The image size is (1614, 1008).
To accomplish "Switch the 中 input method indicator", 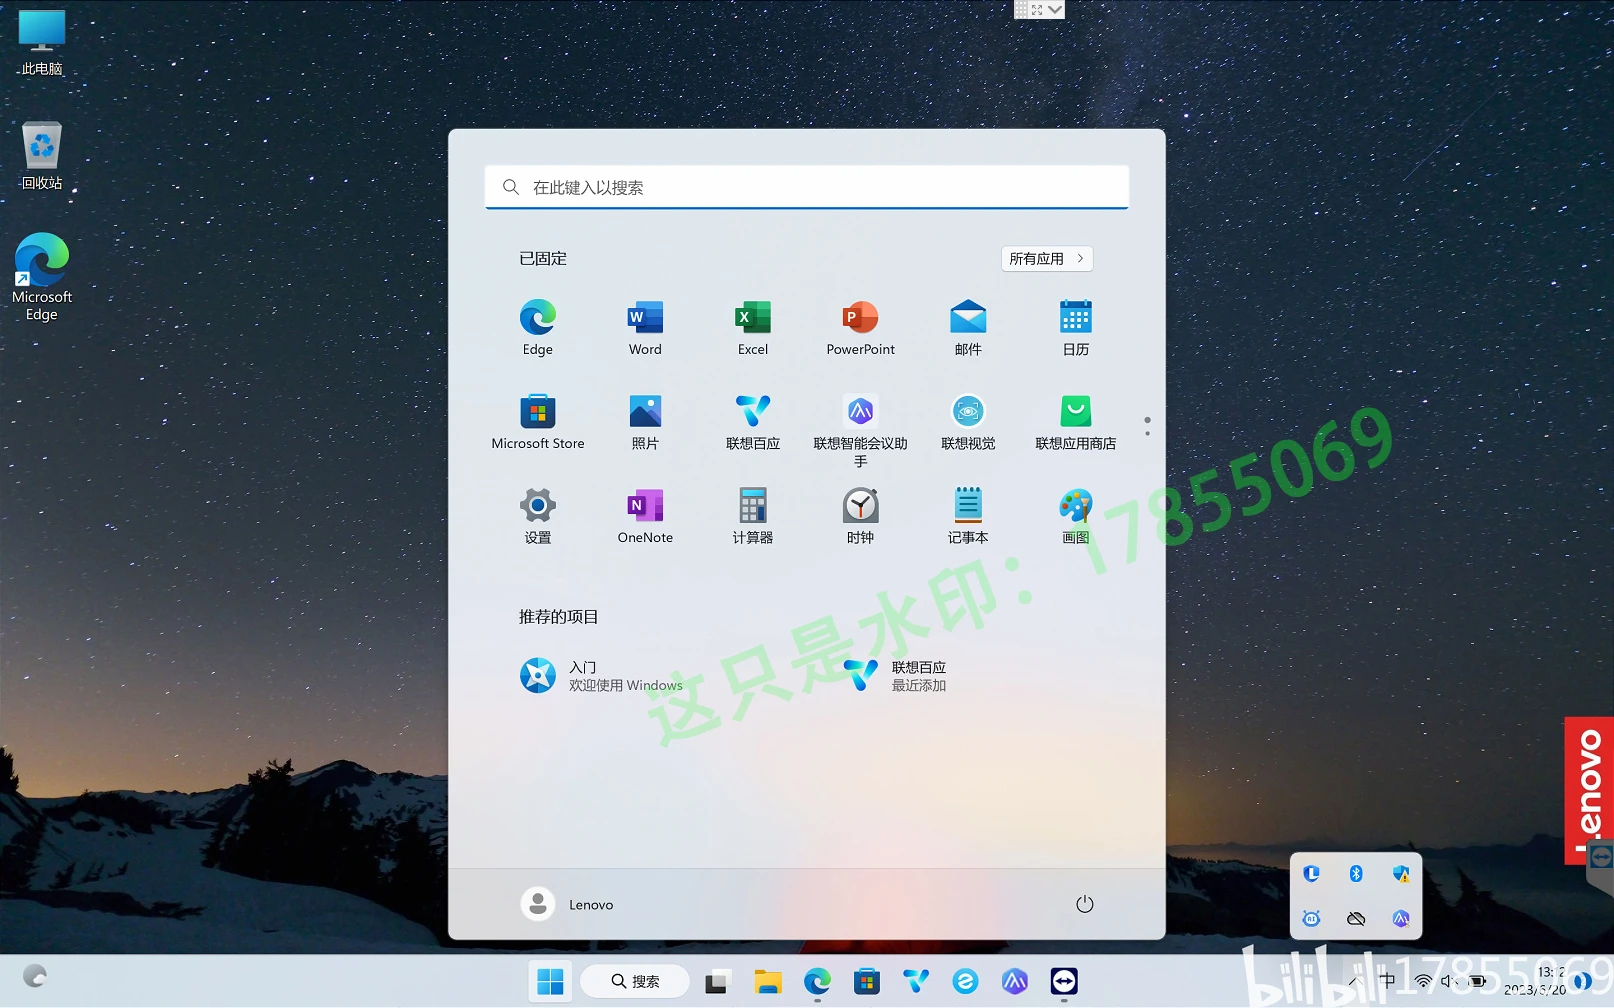I will (x=1388, y=981).
